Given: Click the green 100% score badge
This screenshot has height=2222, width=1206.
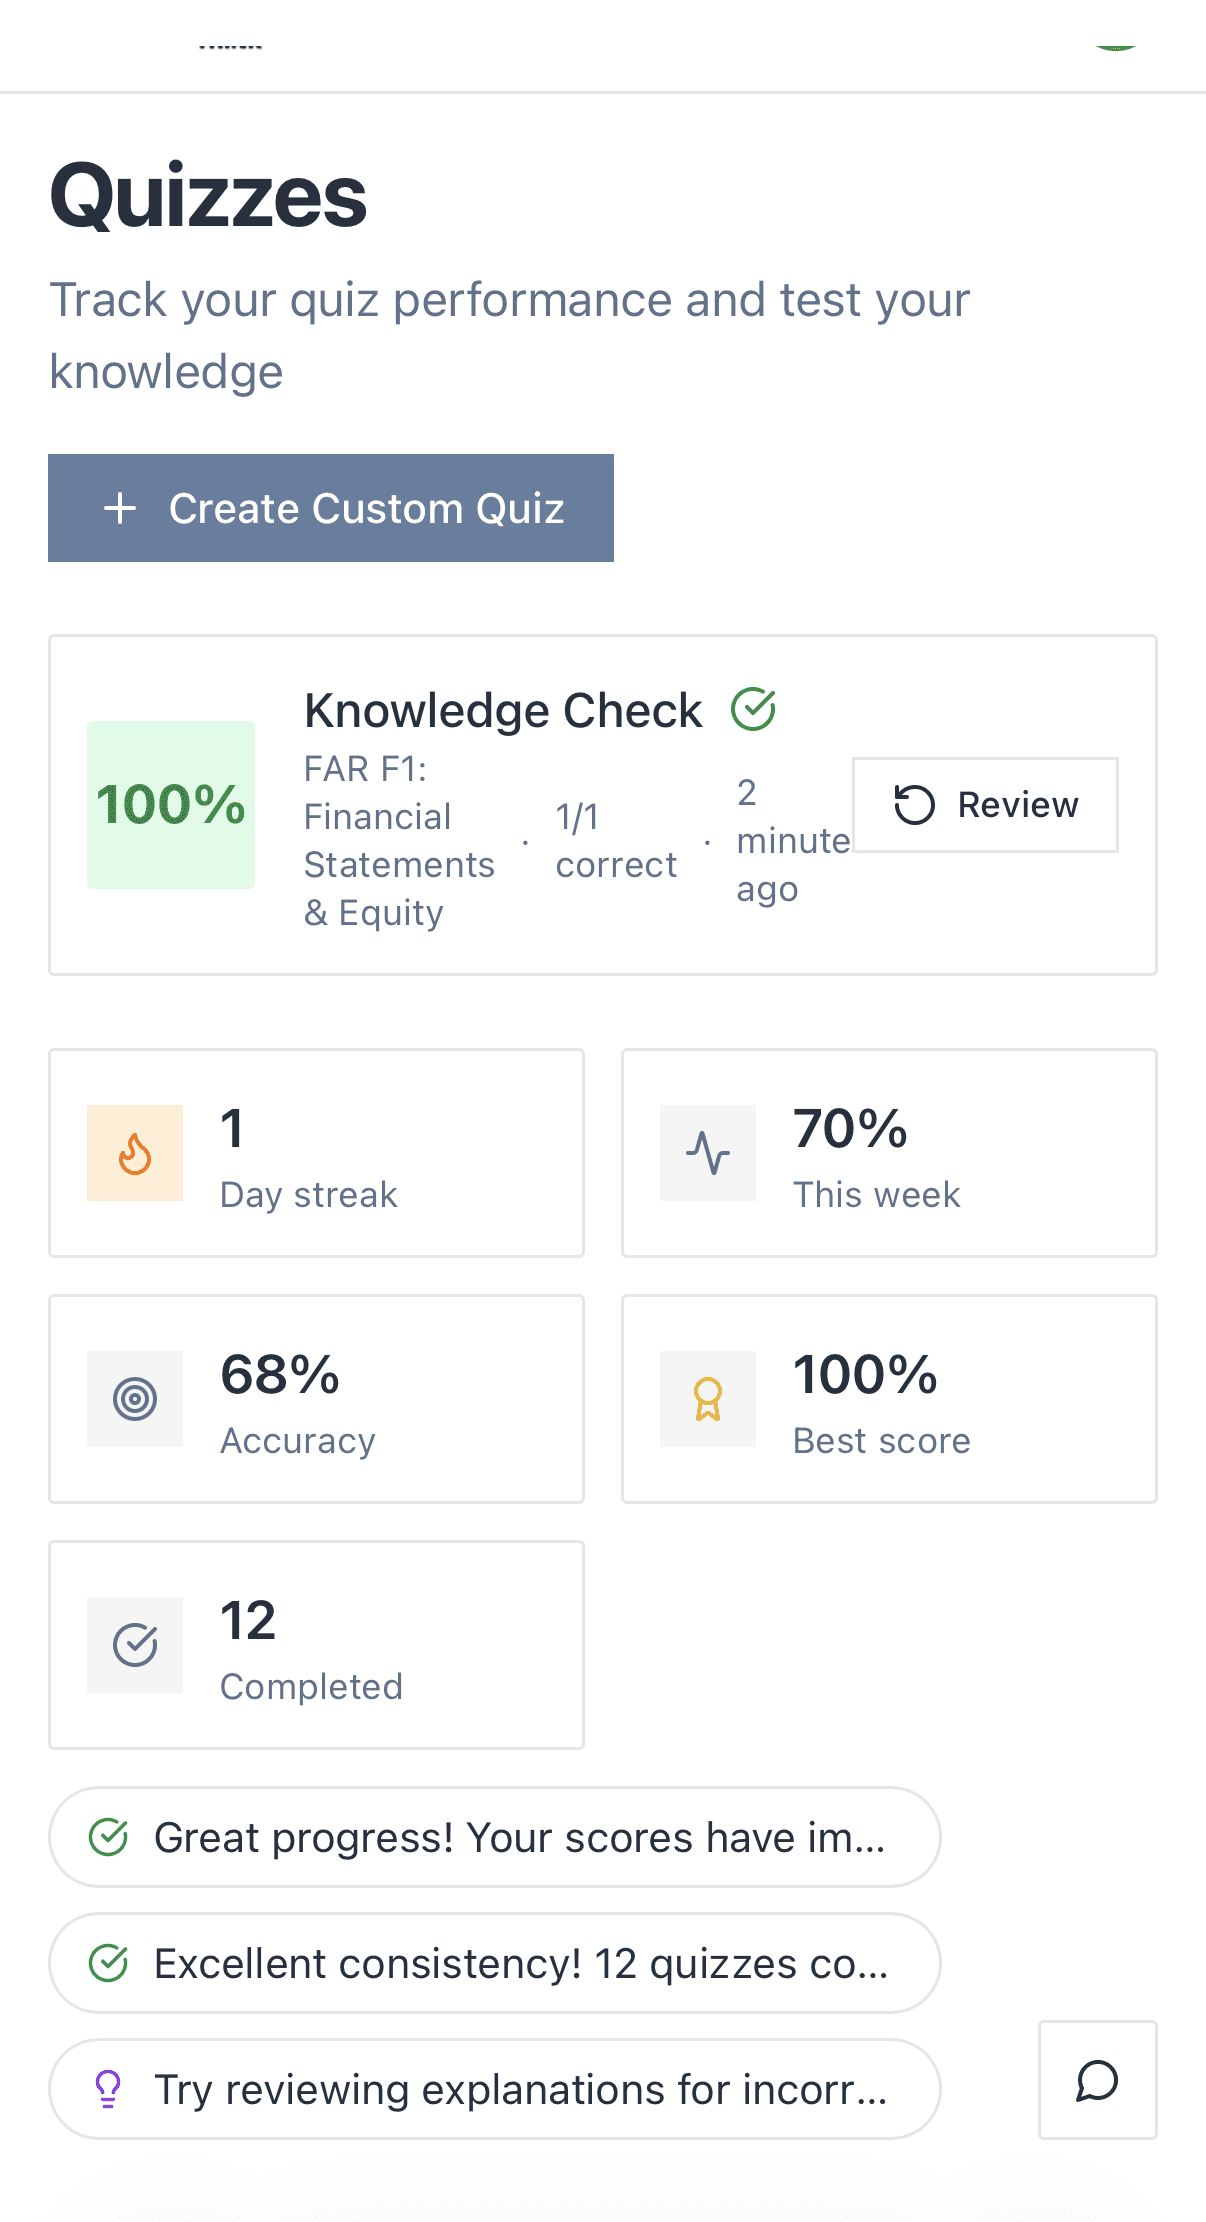Looking at the screenshot, I should 170,805.
